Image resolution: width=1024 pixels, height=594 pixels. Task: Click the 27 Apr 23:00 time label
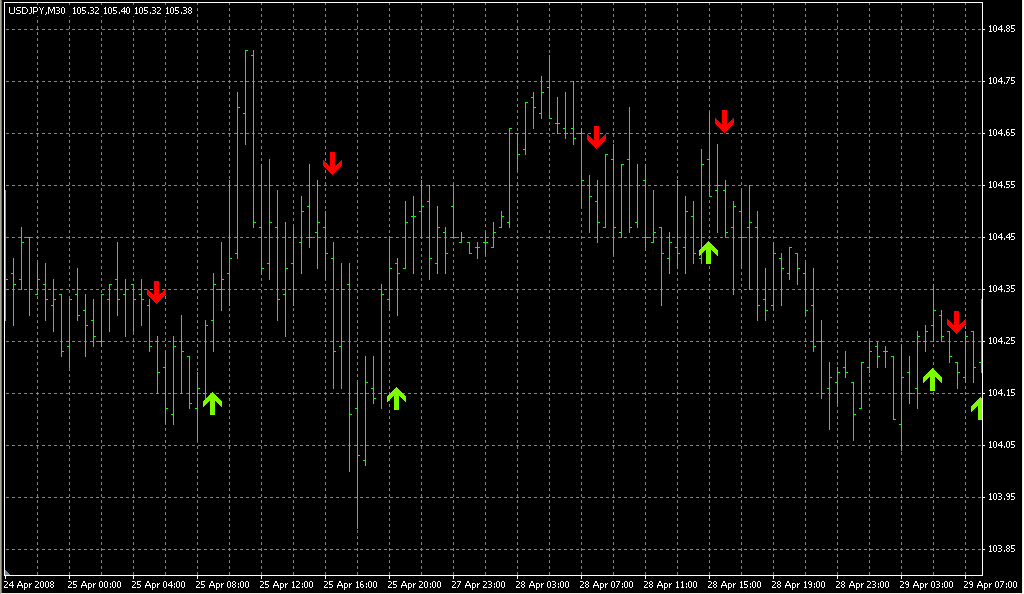point(478,585)
